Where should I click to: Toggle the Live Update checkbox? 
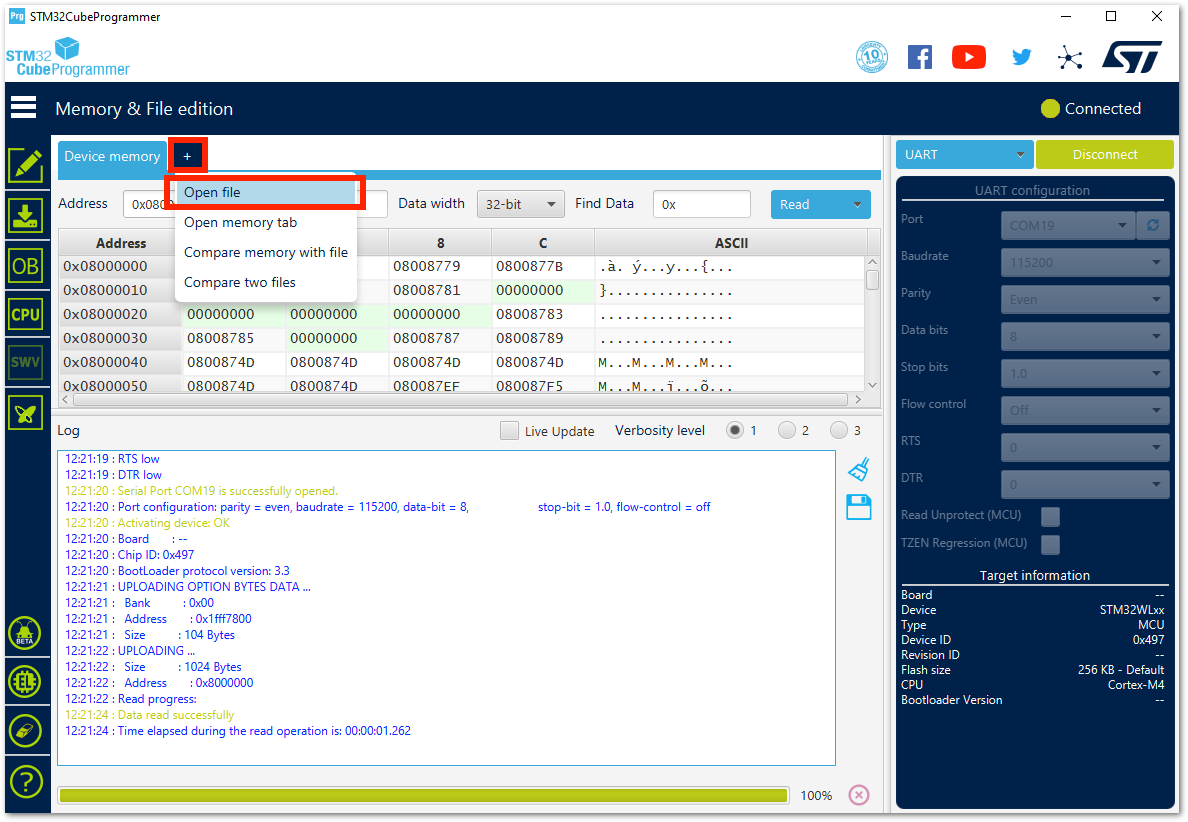point(509,430)
